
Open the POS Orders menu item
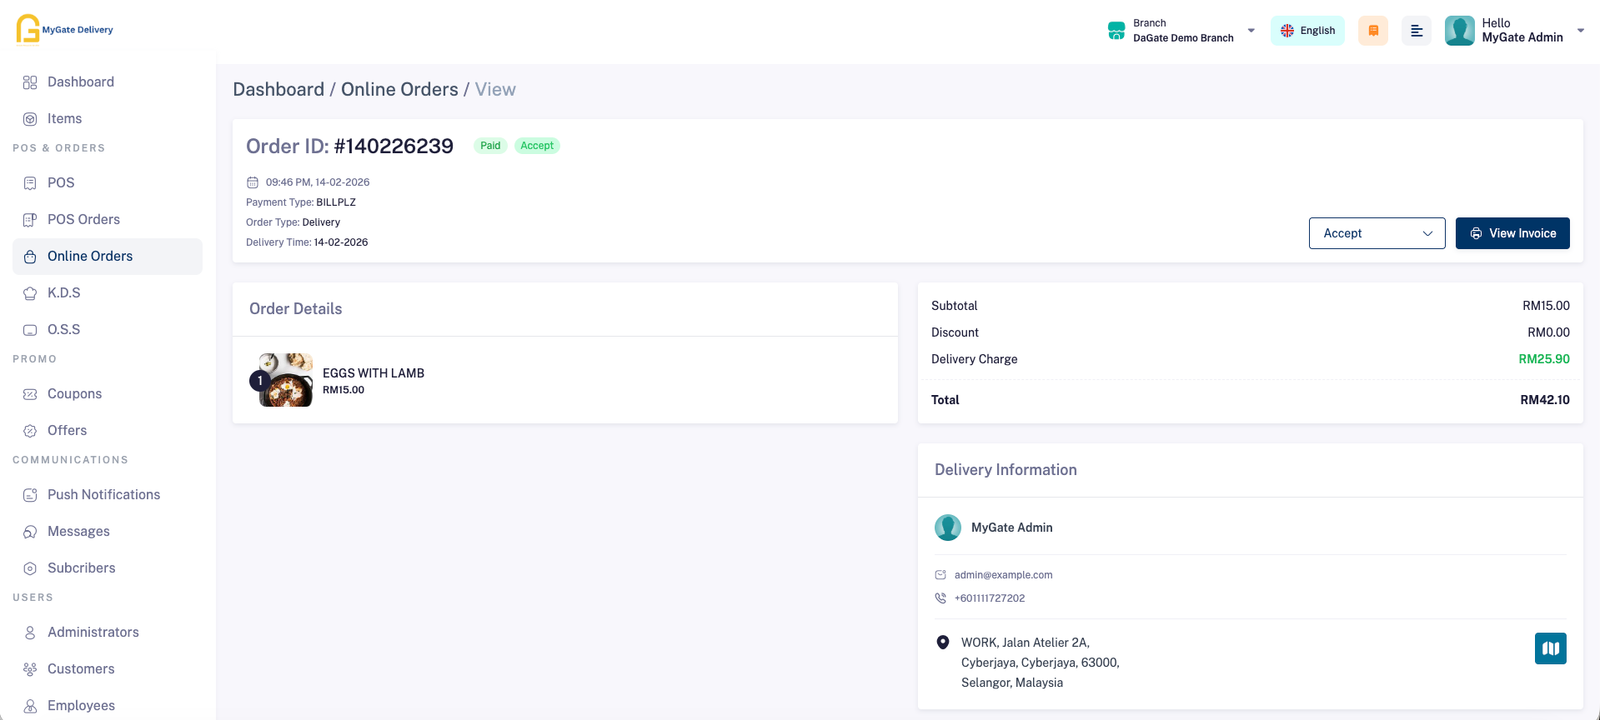83,219
